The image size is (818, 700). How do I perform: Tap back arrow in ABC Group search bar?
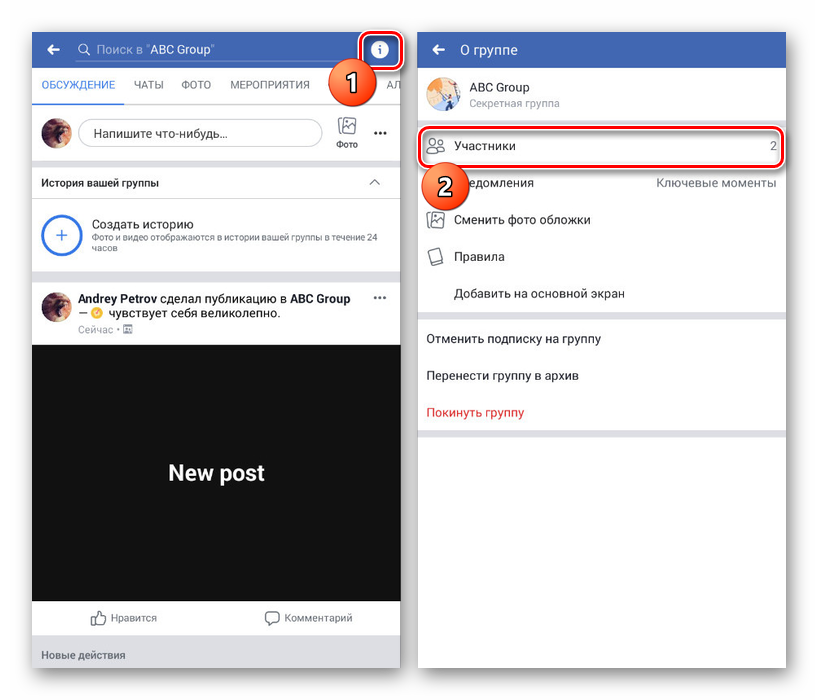[53, 50]
